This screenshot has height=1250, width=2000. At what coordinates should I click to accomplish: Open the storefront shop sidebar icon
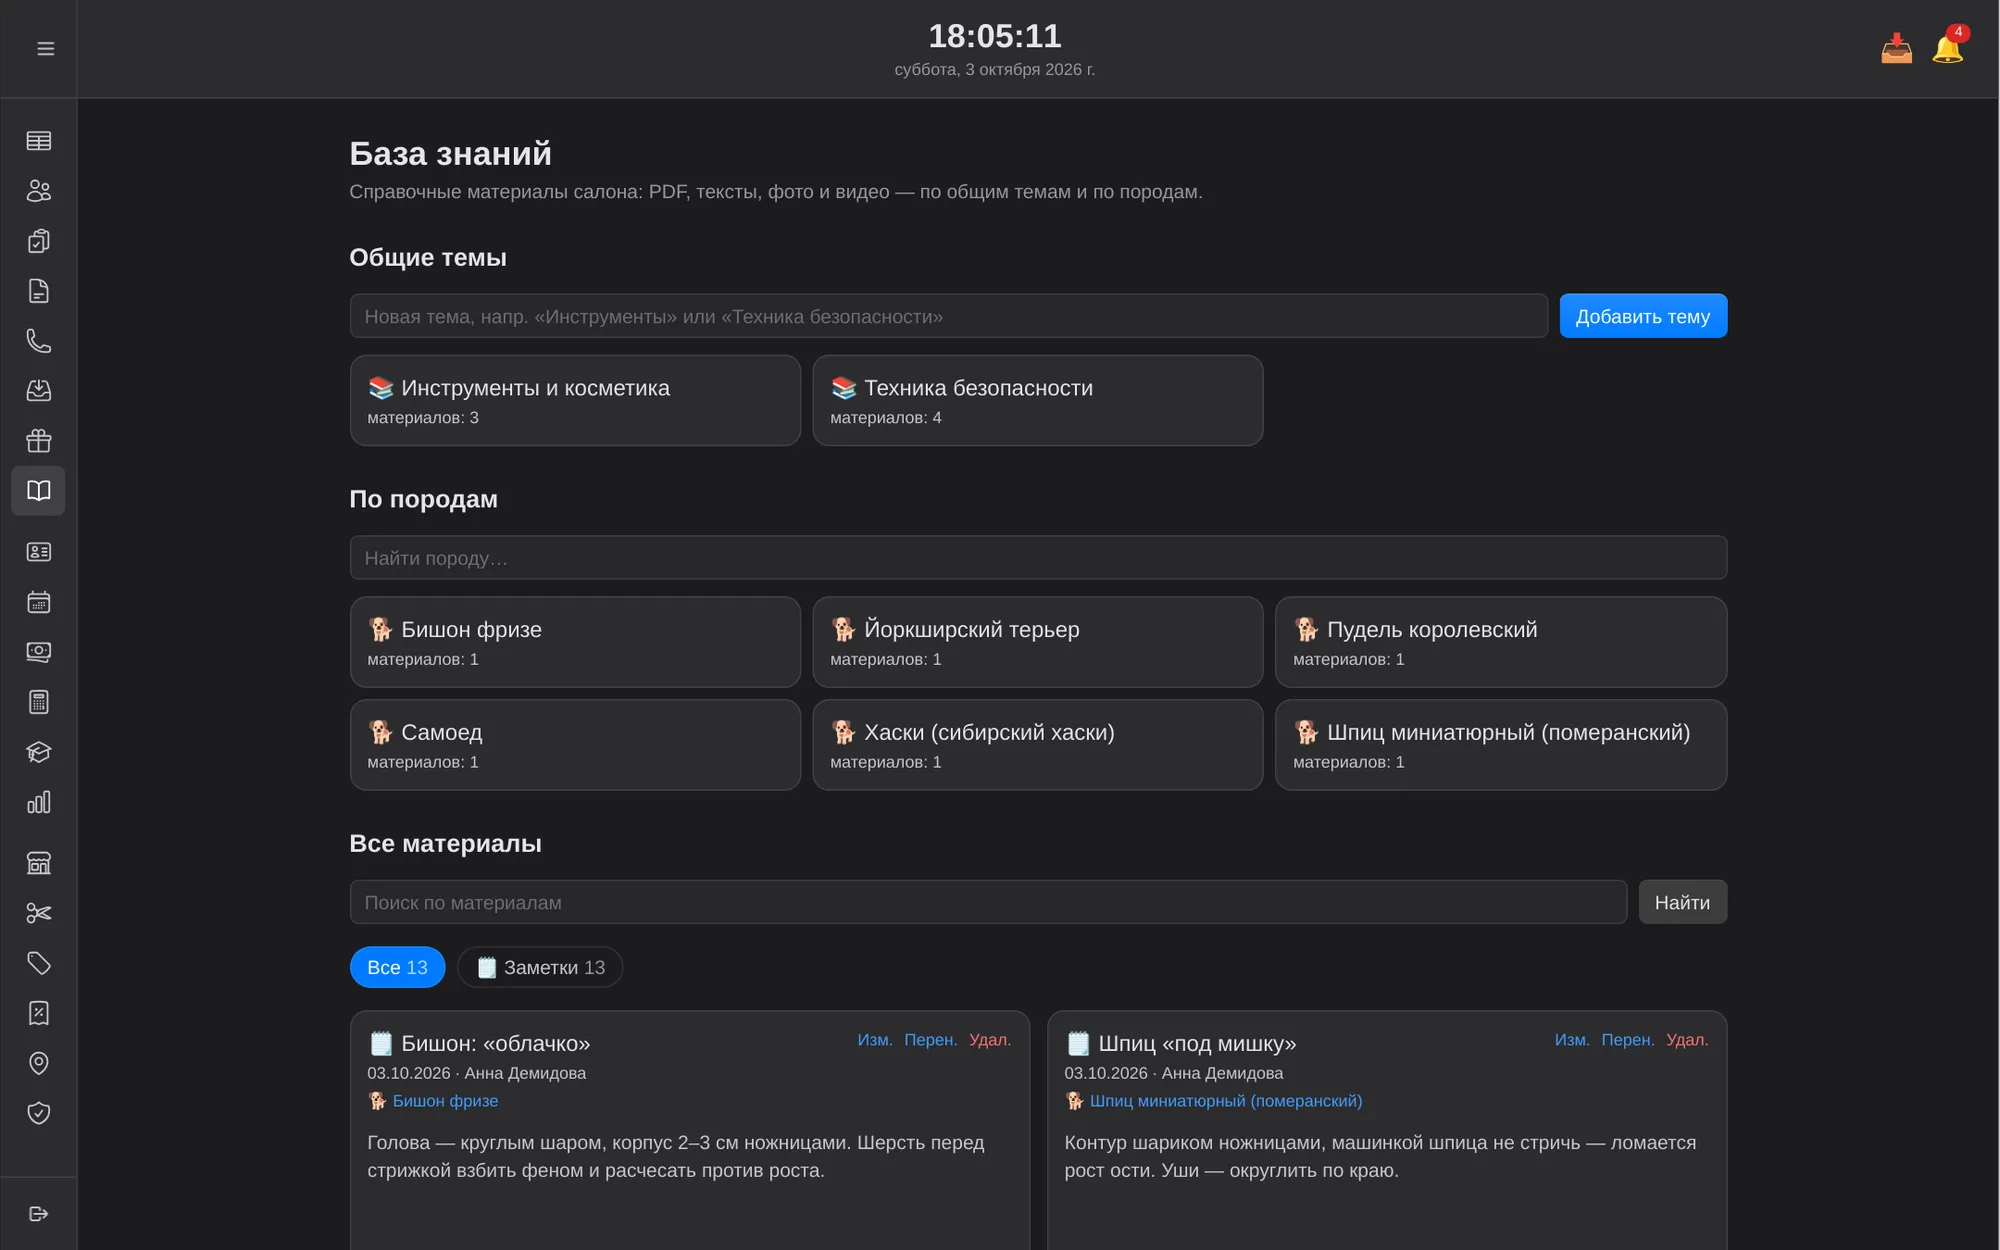(x=39, y=863)
